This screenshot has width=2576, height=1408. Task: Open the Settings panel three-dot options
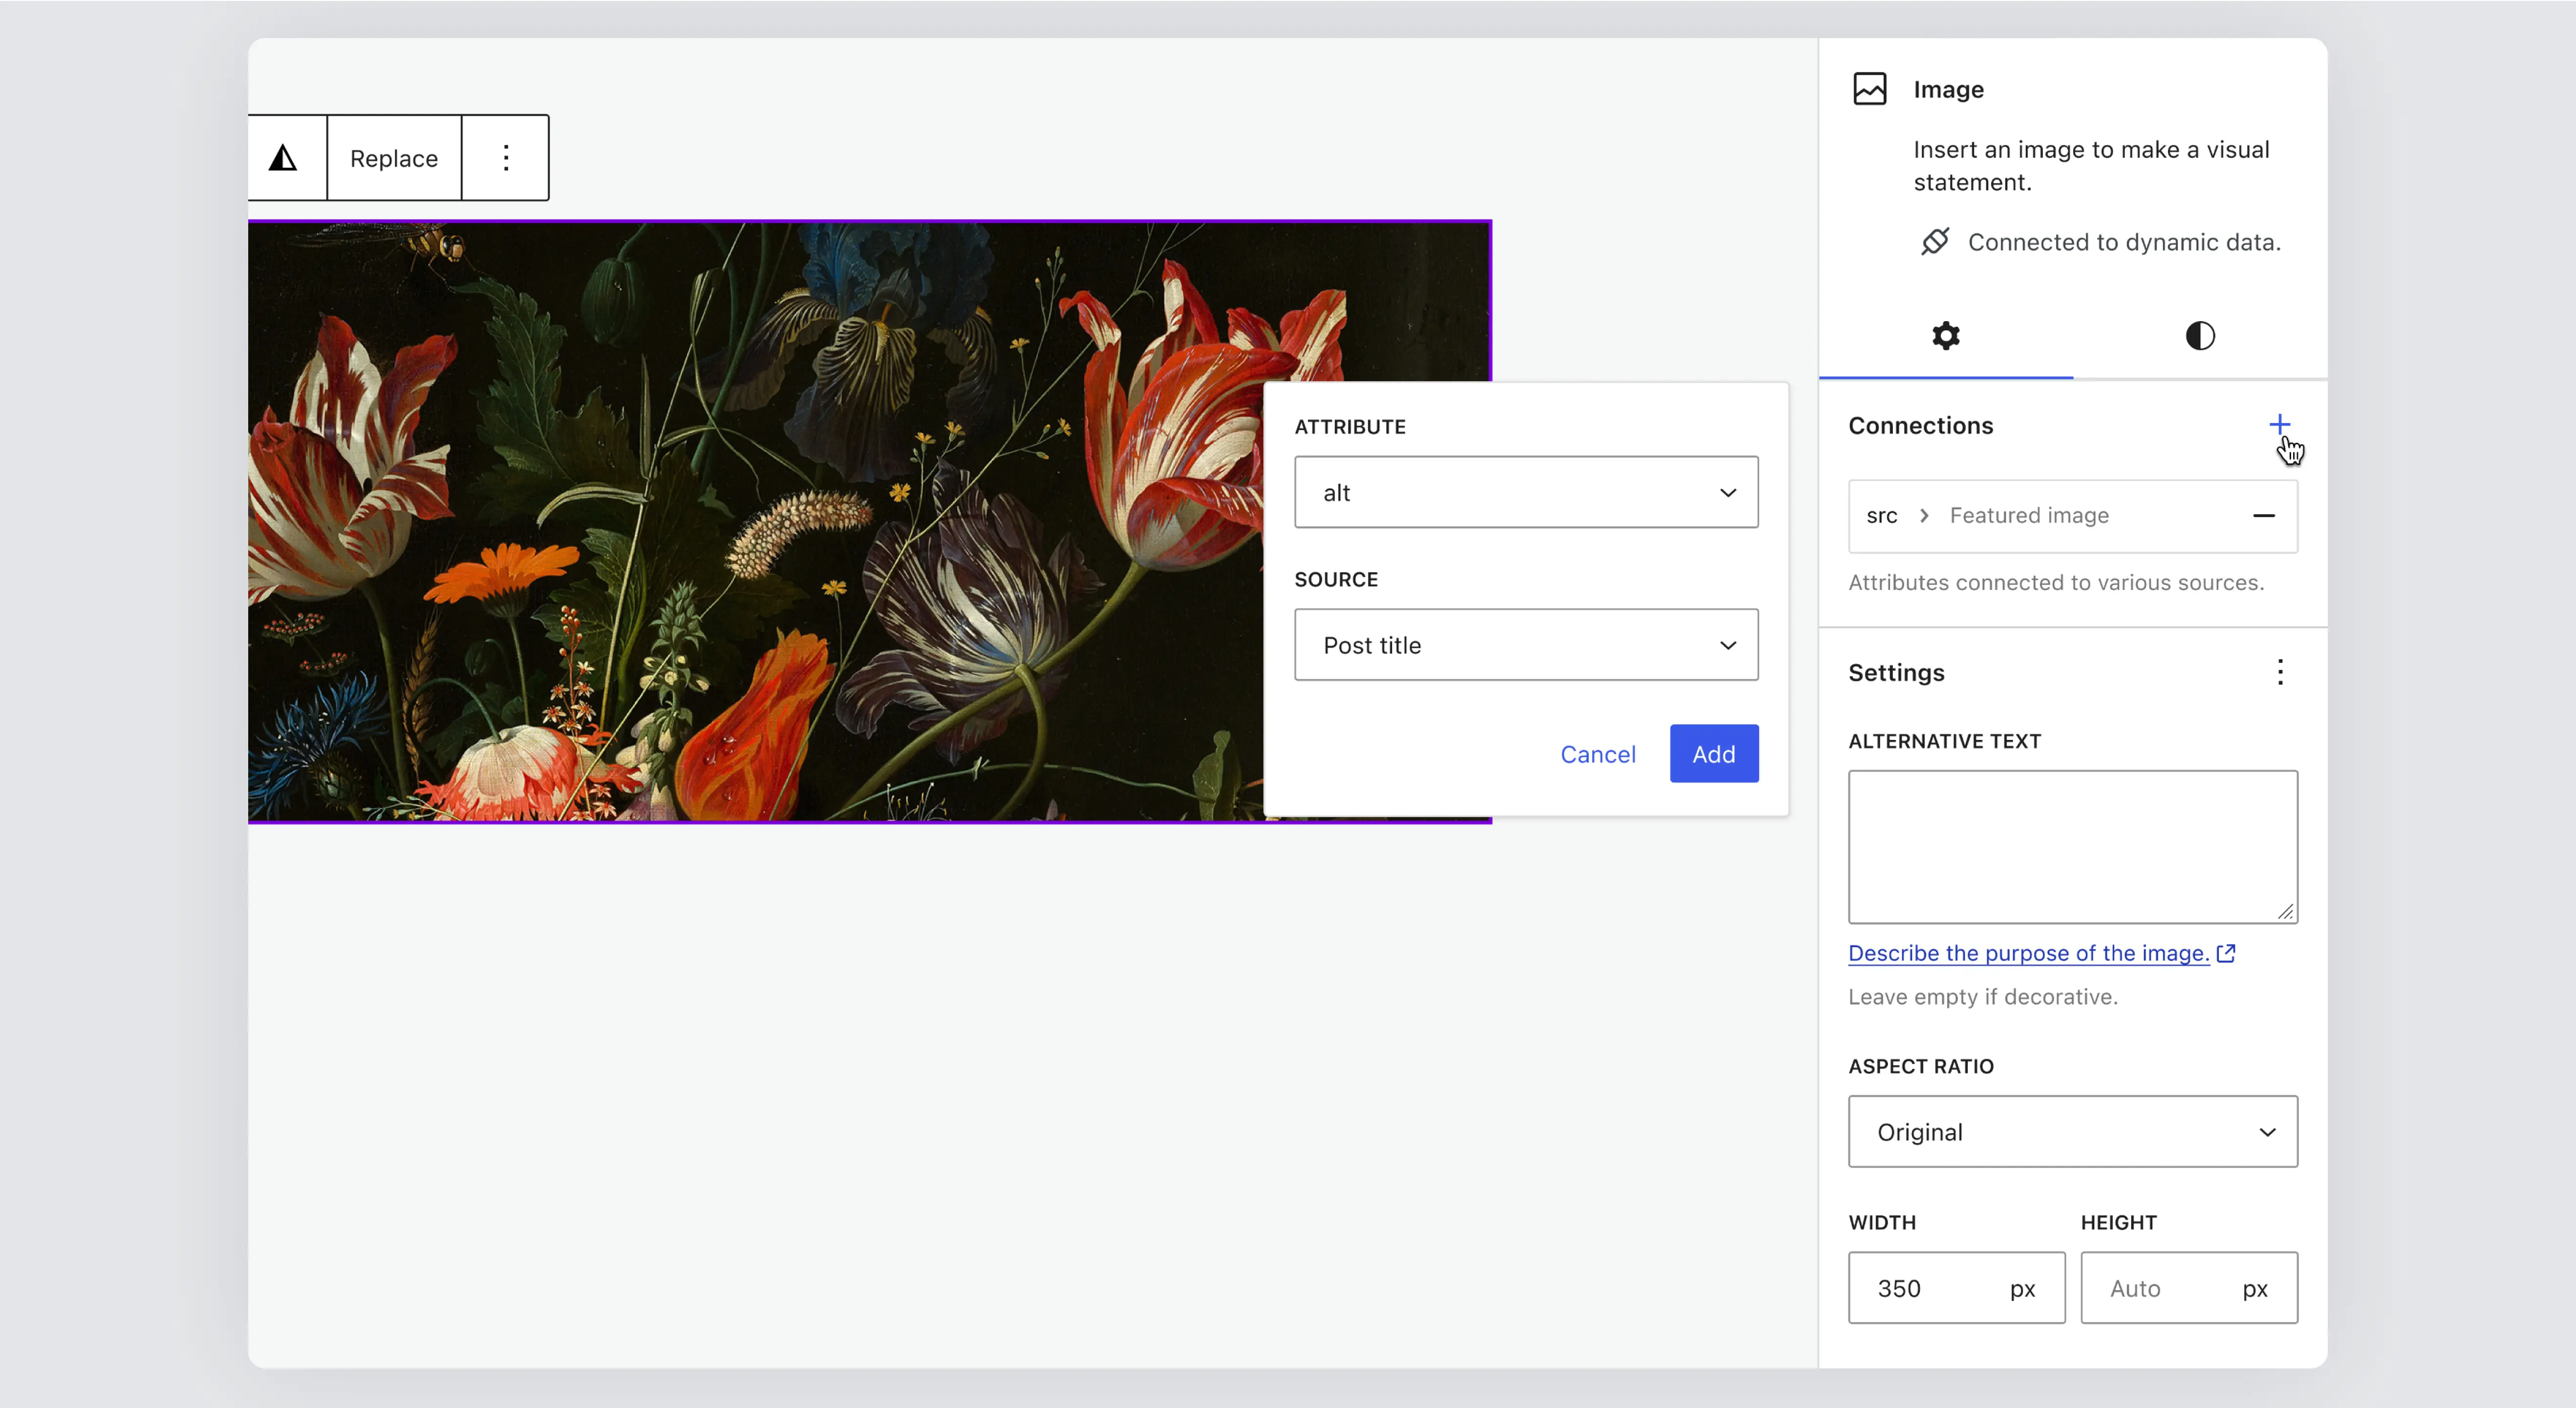(x=2280, y=672)
